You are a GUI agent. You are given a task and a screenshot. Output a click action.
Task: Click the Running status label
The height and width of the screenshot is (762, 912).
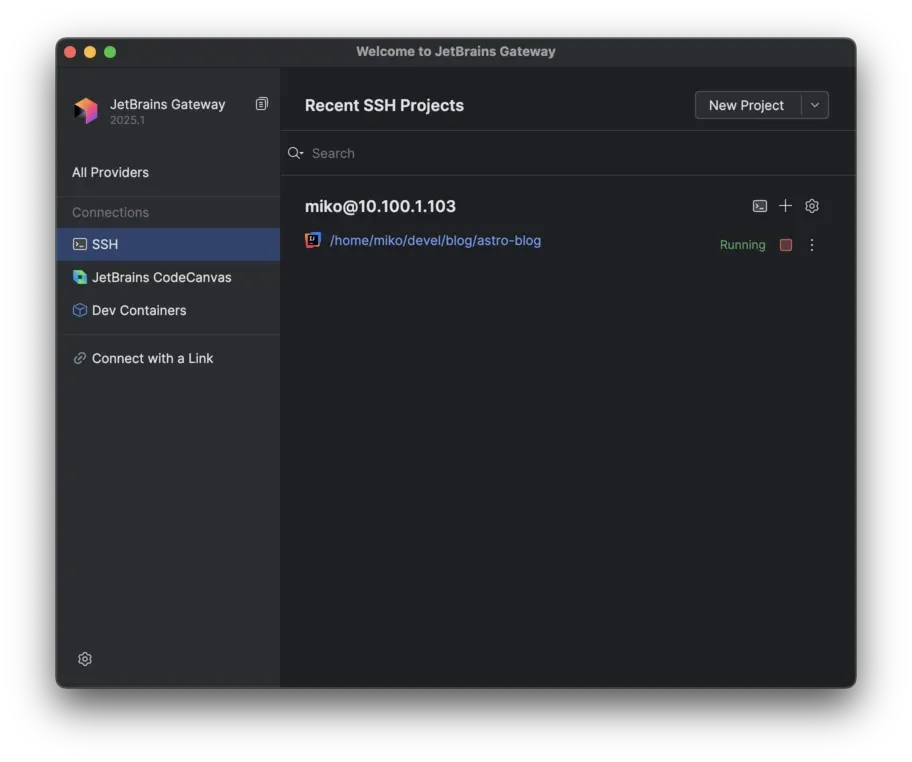point(742,245)
